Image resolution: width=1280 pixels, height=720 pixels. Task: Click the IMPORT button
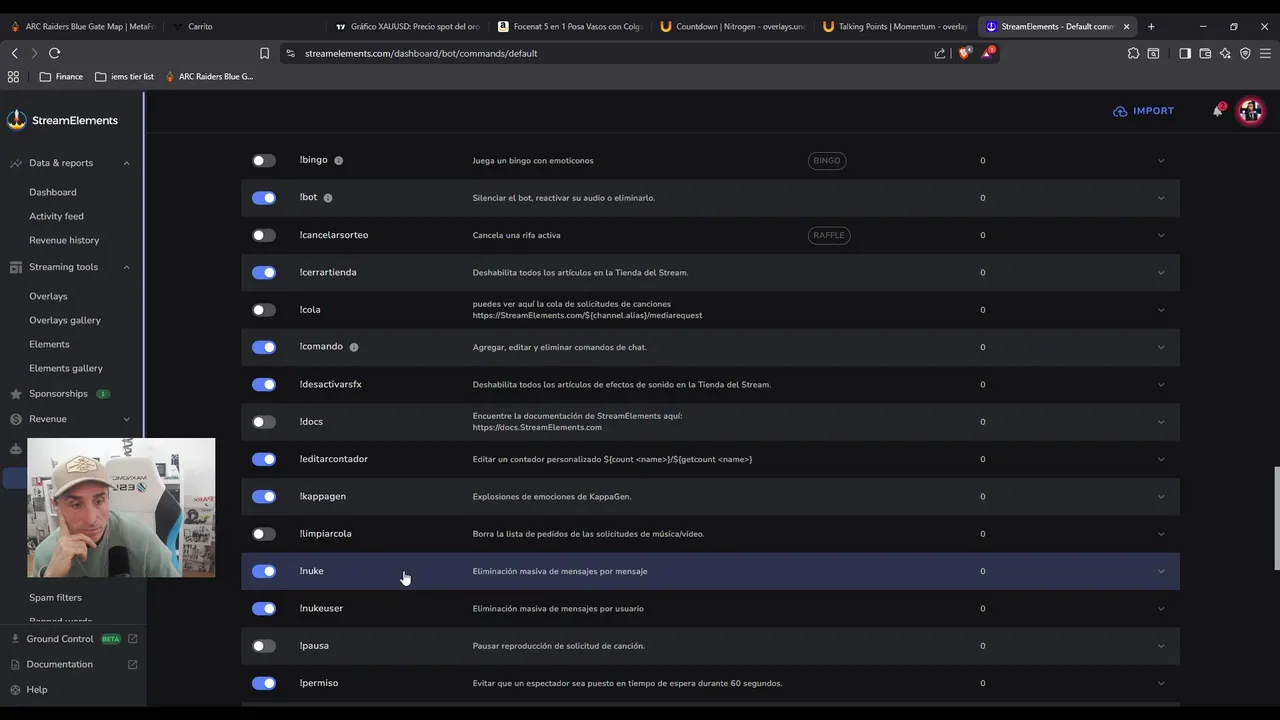click(x=1144, y=111)
